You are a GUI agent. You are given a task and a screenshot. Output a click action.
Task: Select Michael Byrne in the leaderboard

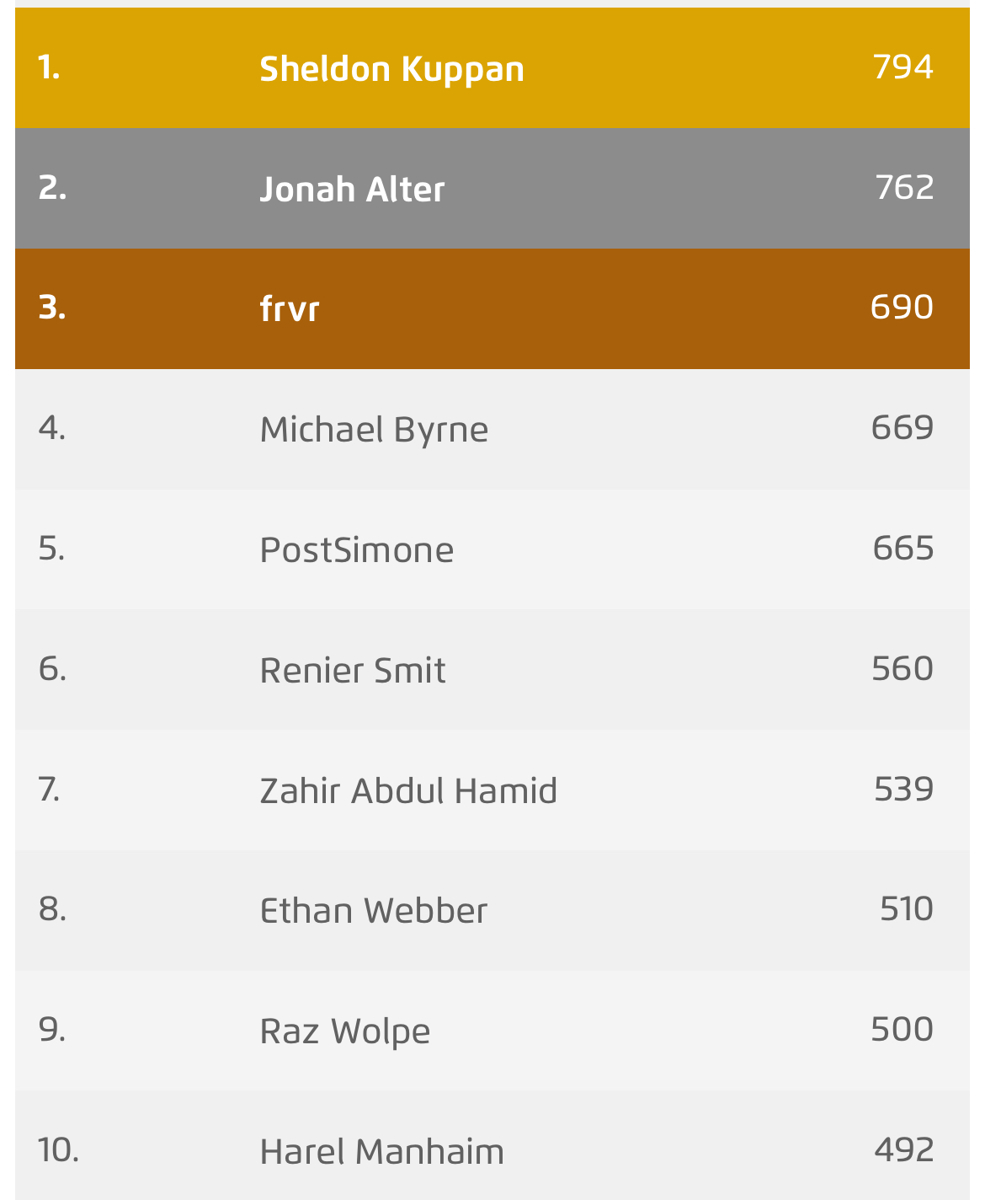tap(374, 430)
